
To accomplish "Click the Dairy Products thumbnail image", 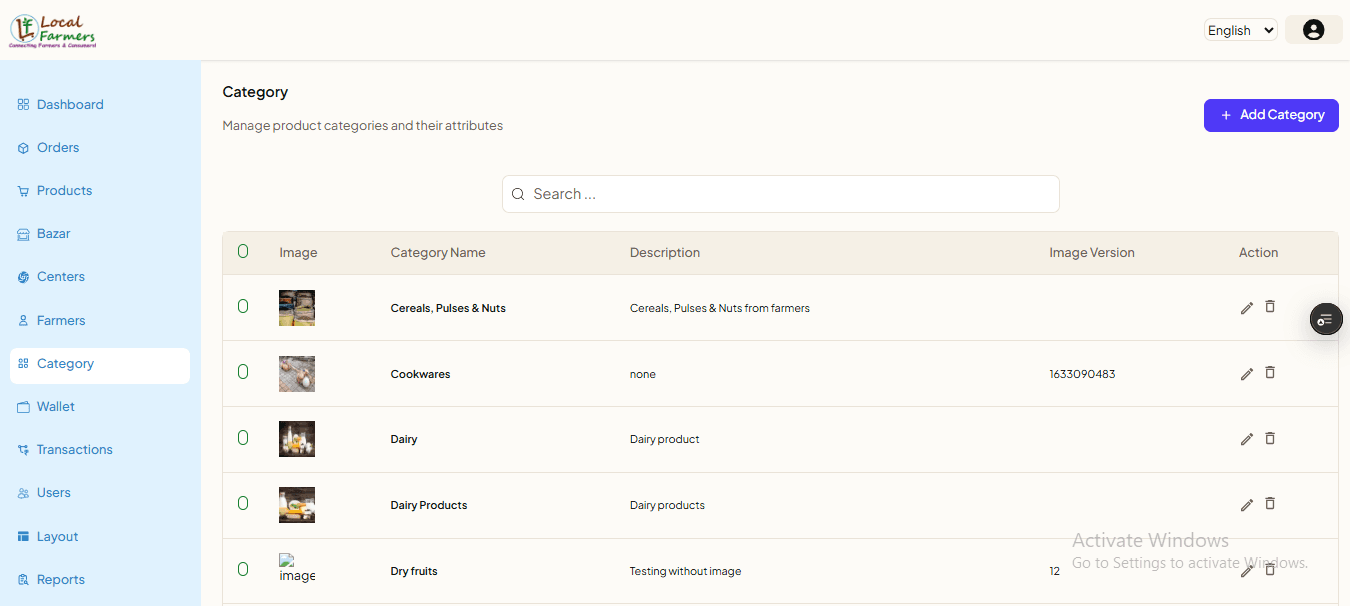I will click(297, 505).
